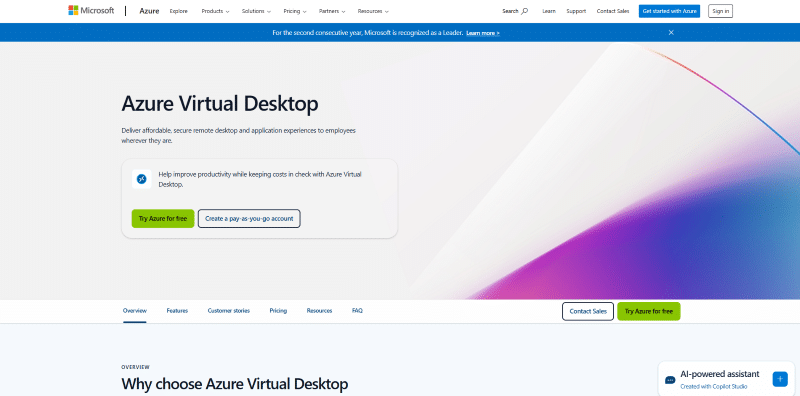
Task: Select the Overview tab
Action: click(x=135, y=311)
